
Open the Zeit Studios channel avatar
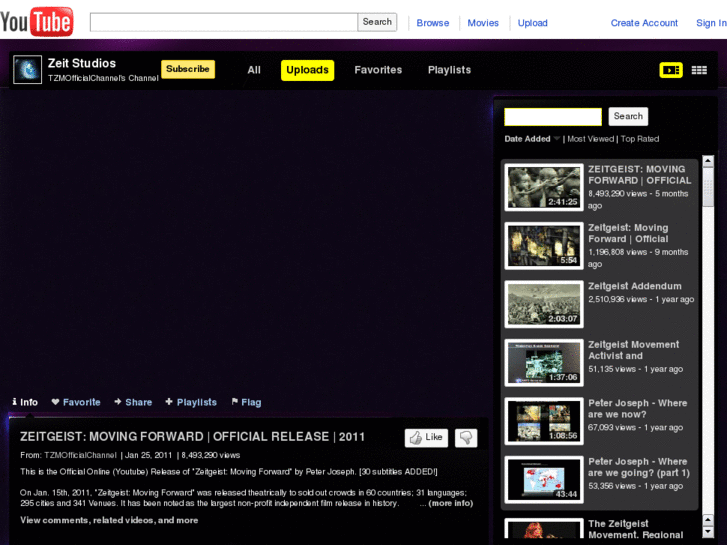click(27, 70)
